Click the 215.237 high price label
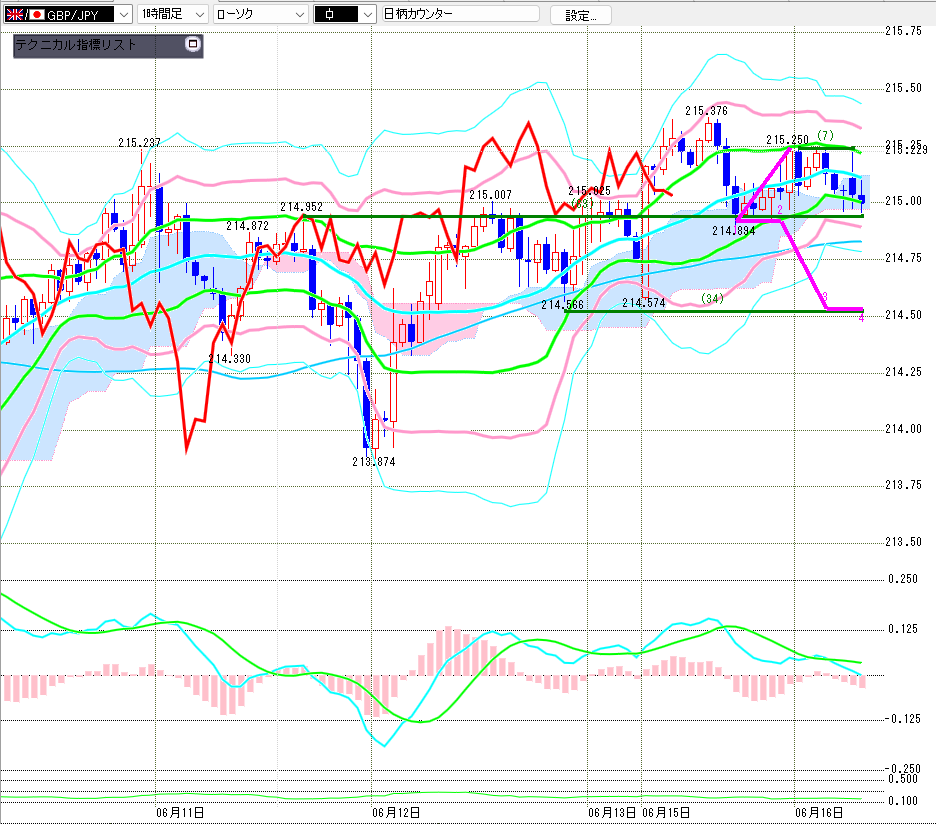936x824 pixels. (x=139, y=143)
